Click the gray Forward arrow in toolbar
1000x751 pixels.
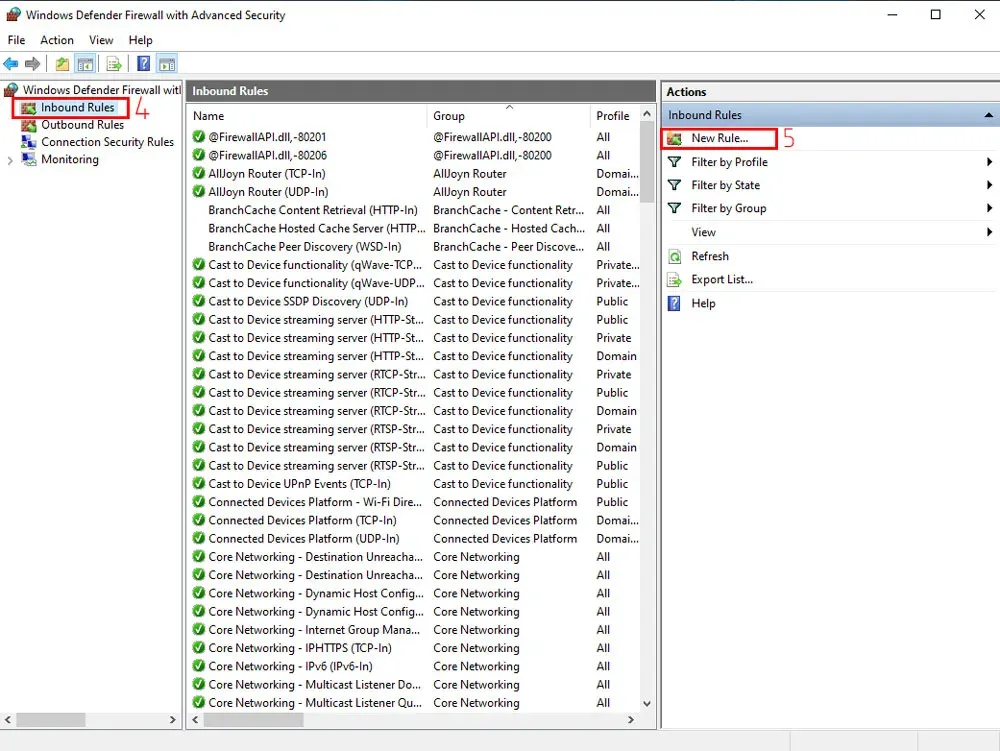coord(33,64)
